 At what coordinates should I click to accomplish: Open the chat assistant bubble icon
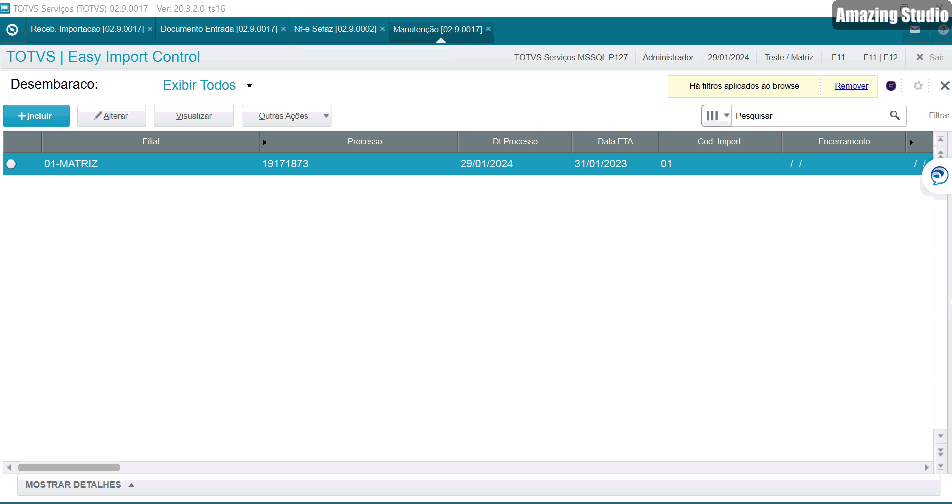click(939, 176)
